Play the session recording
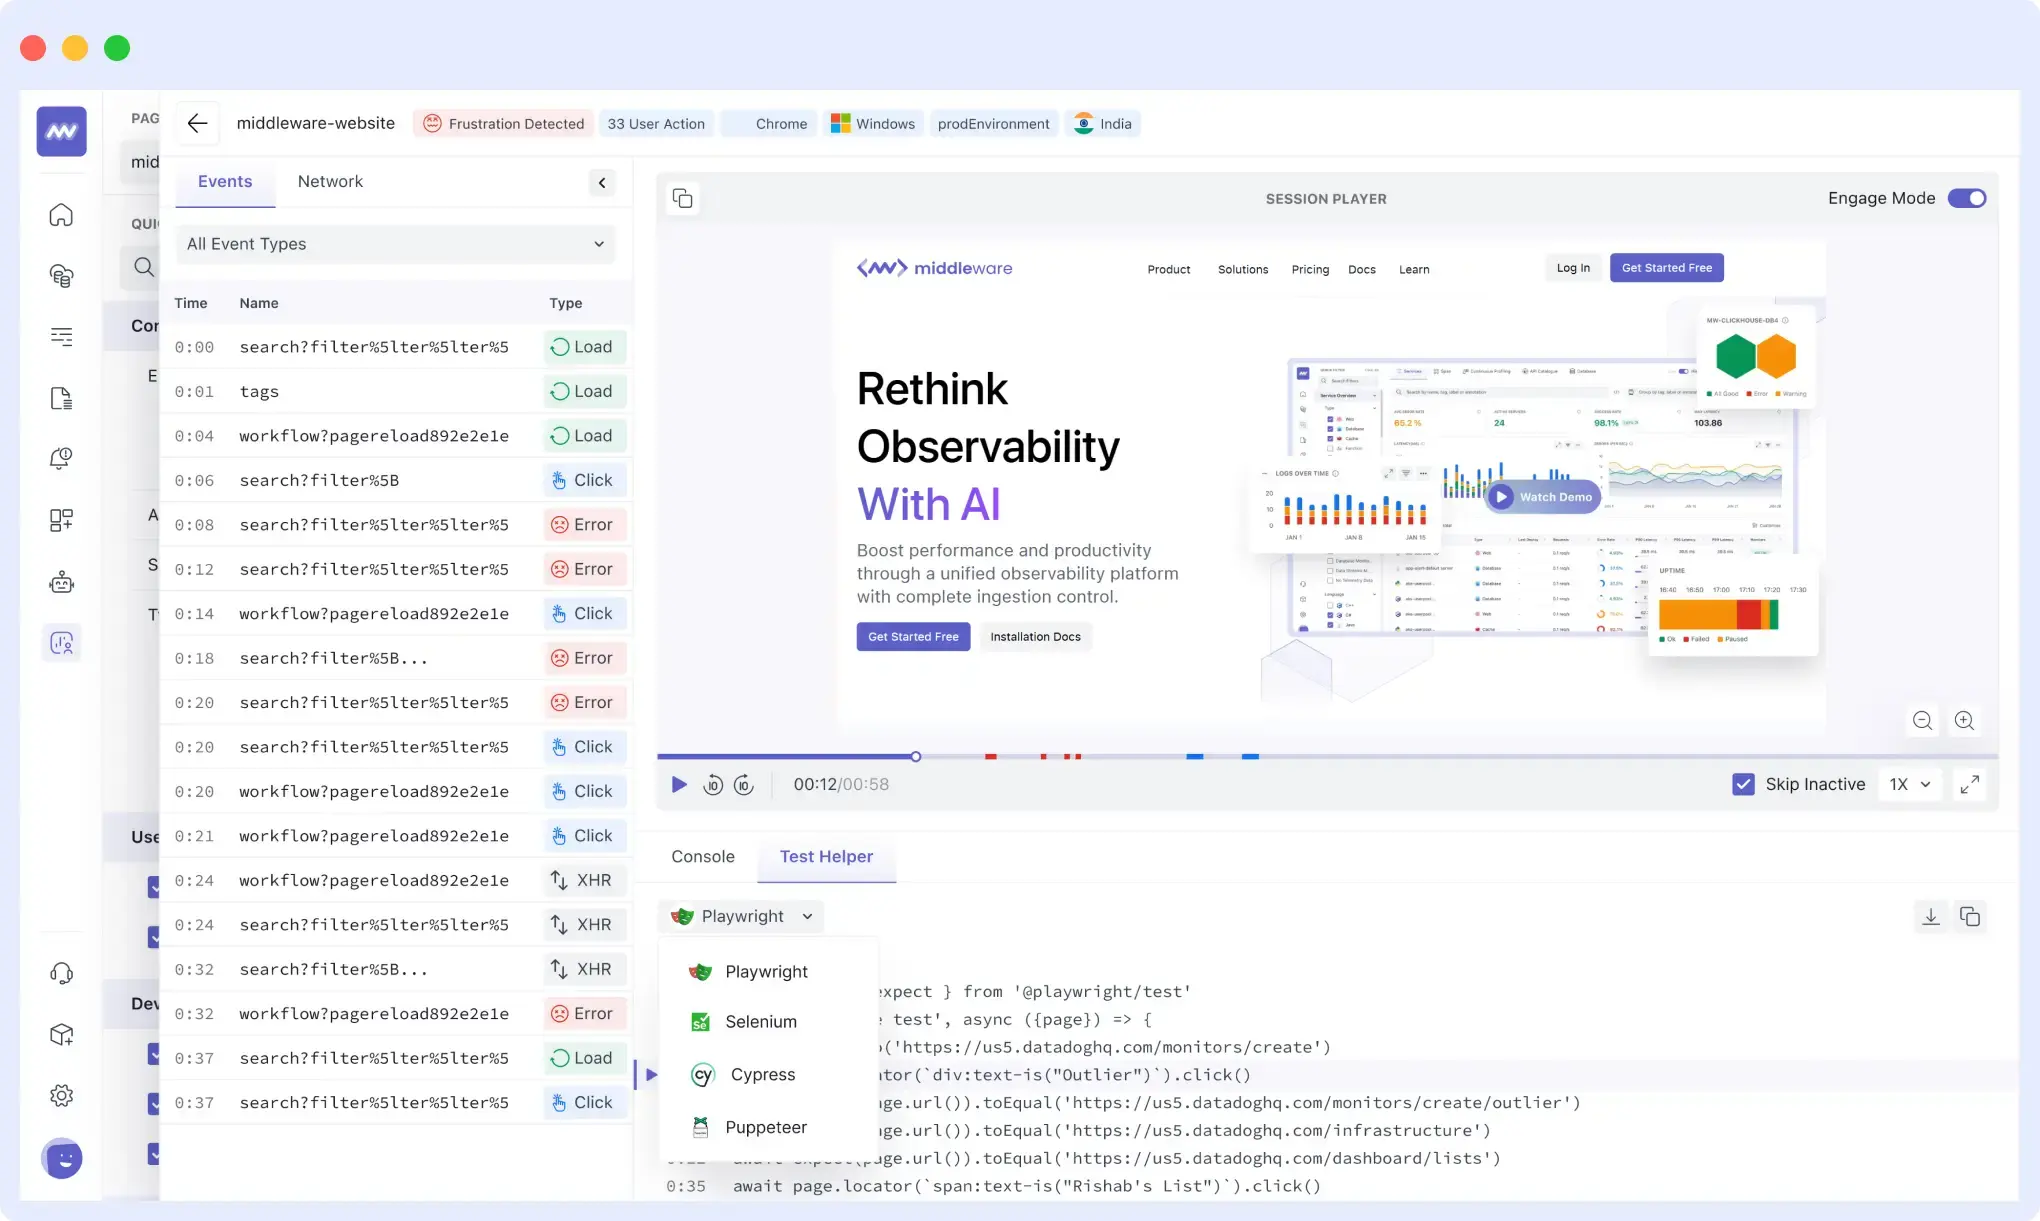This screenshot has height=1221, width=2040. tap(679, 785)
